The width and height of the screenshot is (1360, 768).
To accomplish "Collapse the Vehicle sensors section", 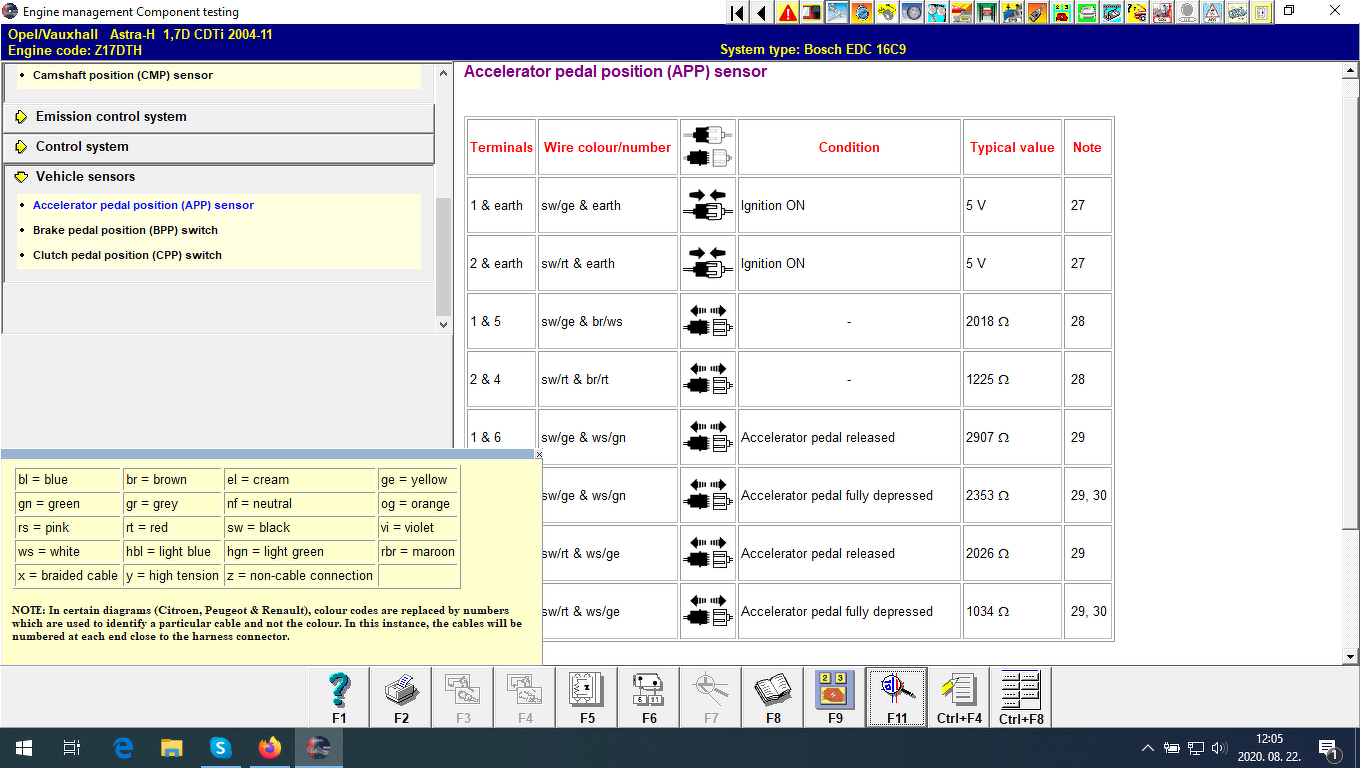I will pyautogui.click(x=219, y=177).
